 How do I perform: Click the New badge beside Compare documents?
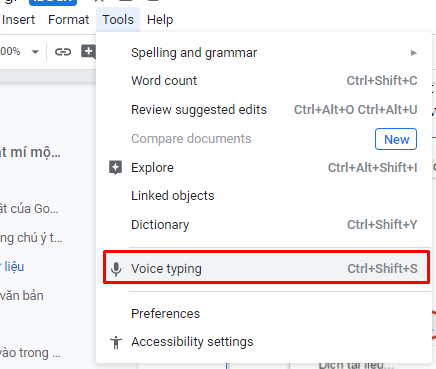coord(396,139)
